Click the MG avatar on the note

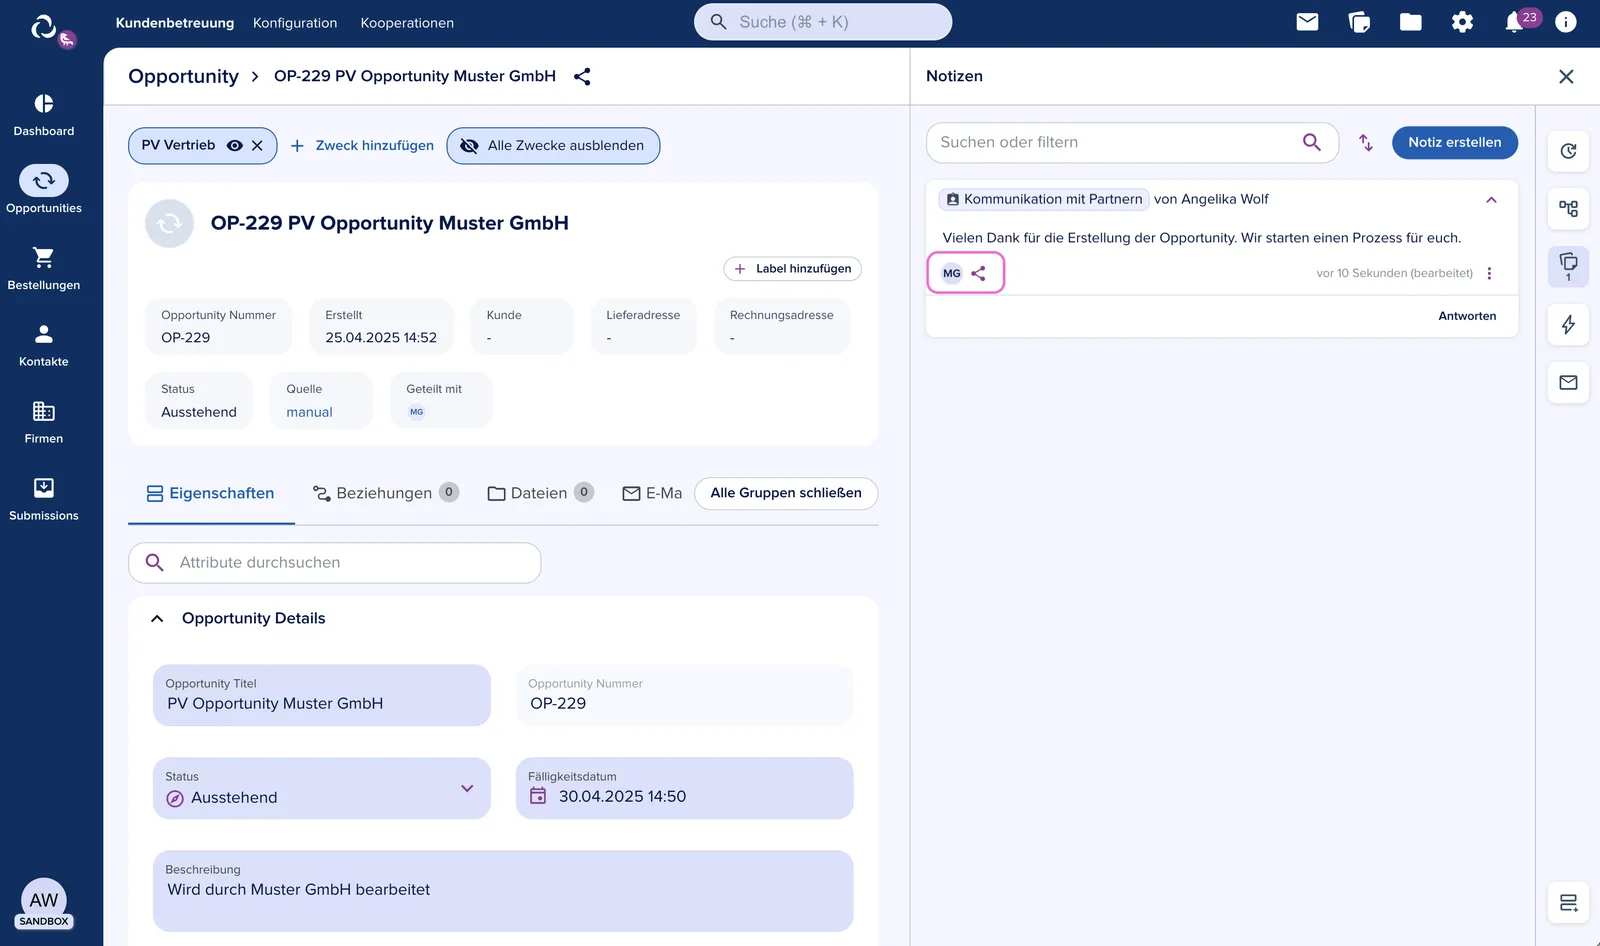(952, 273)
